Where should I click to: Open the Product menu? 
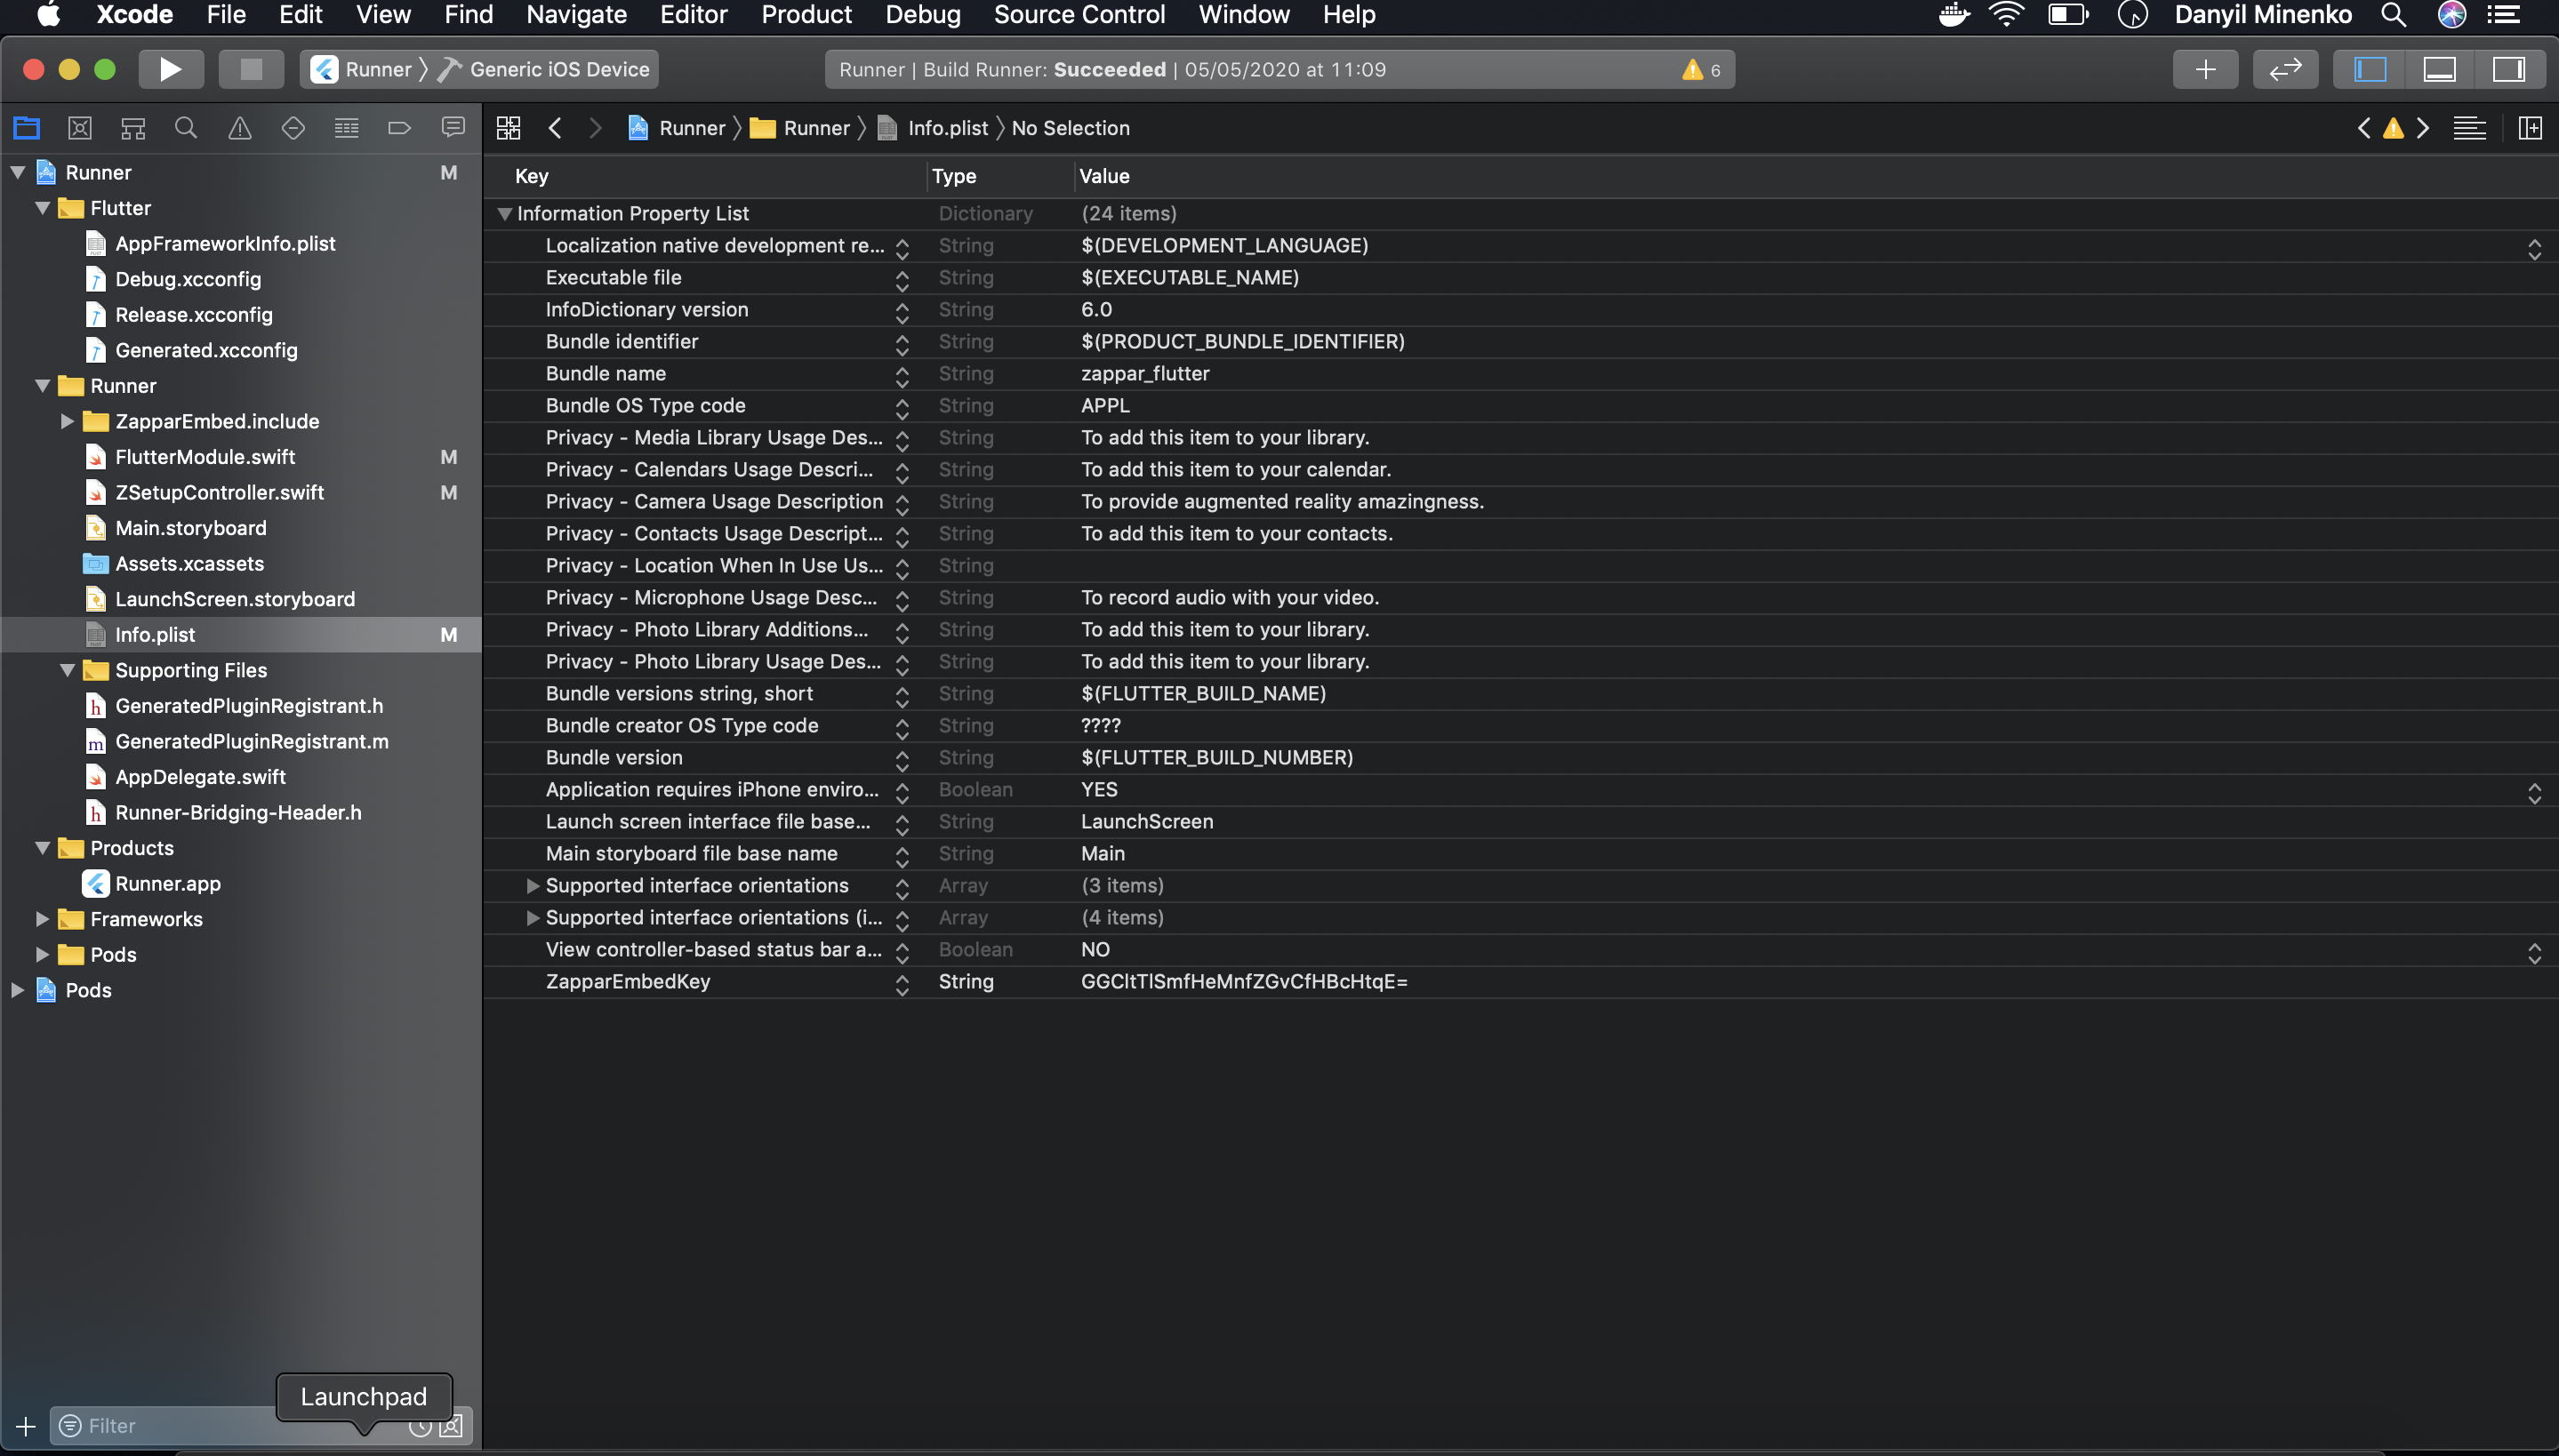806,15
